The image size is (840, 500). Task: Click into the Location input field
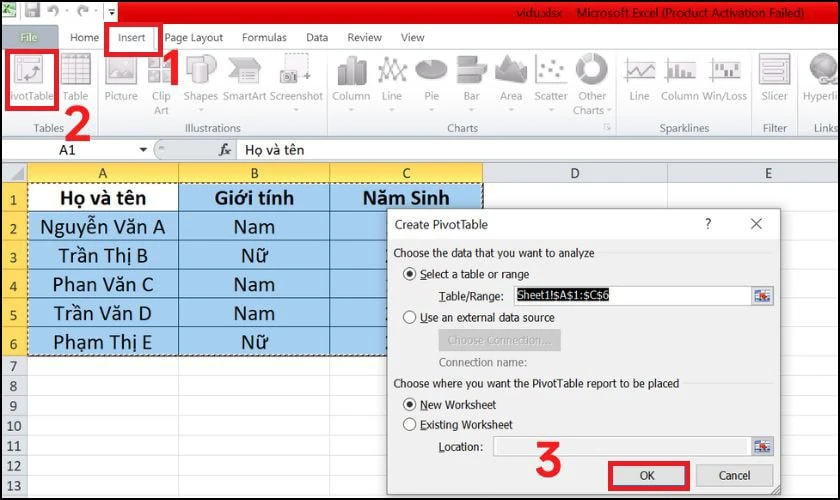click(x=620, y=446)
